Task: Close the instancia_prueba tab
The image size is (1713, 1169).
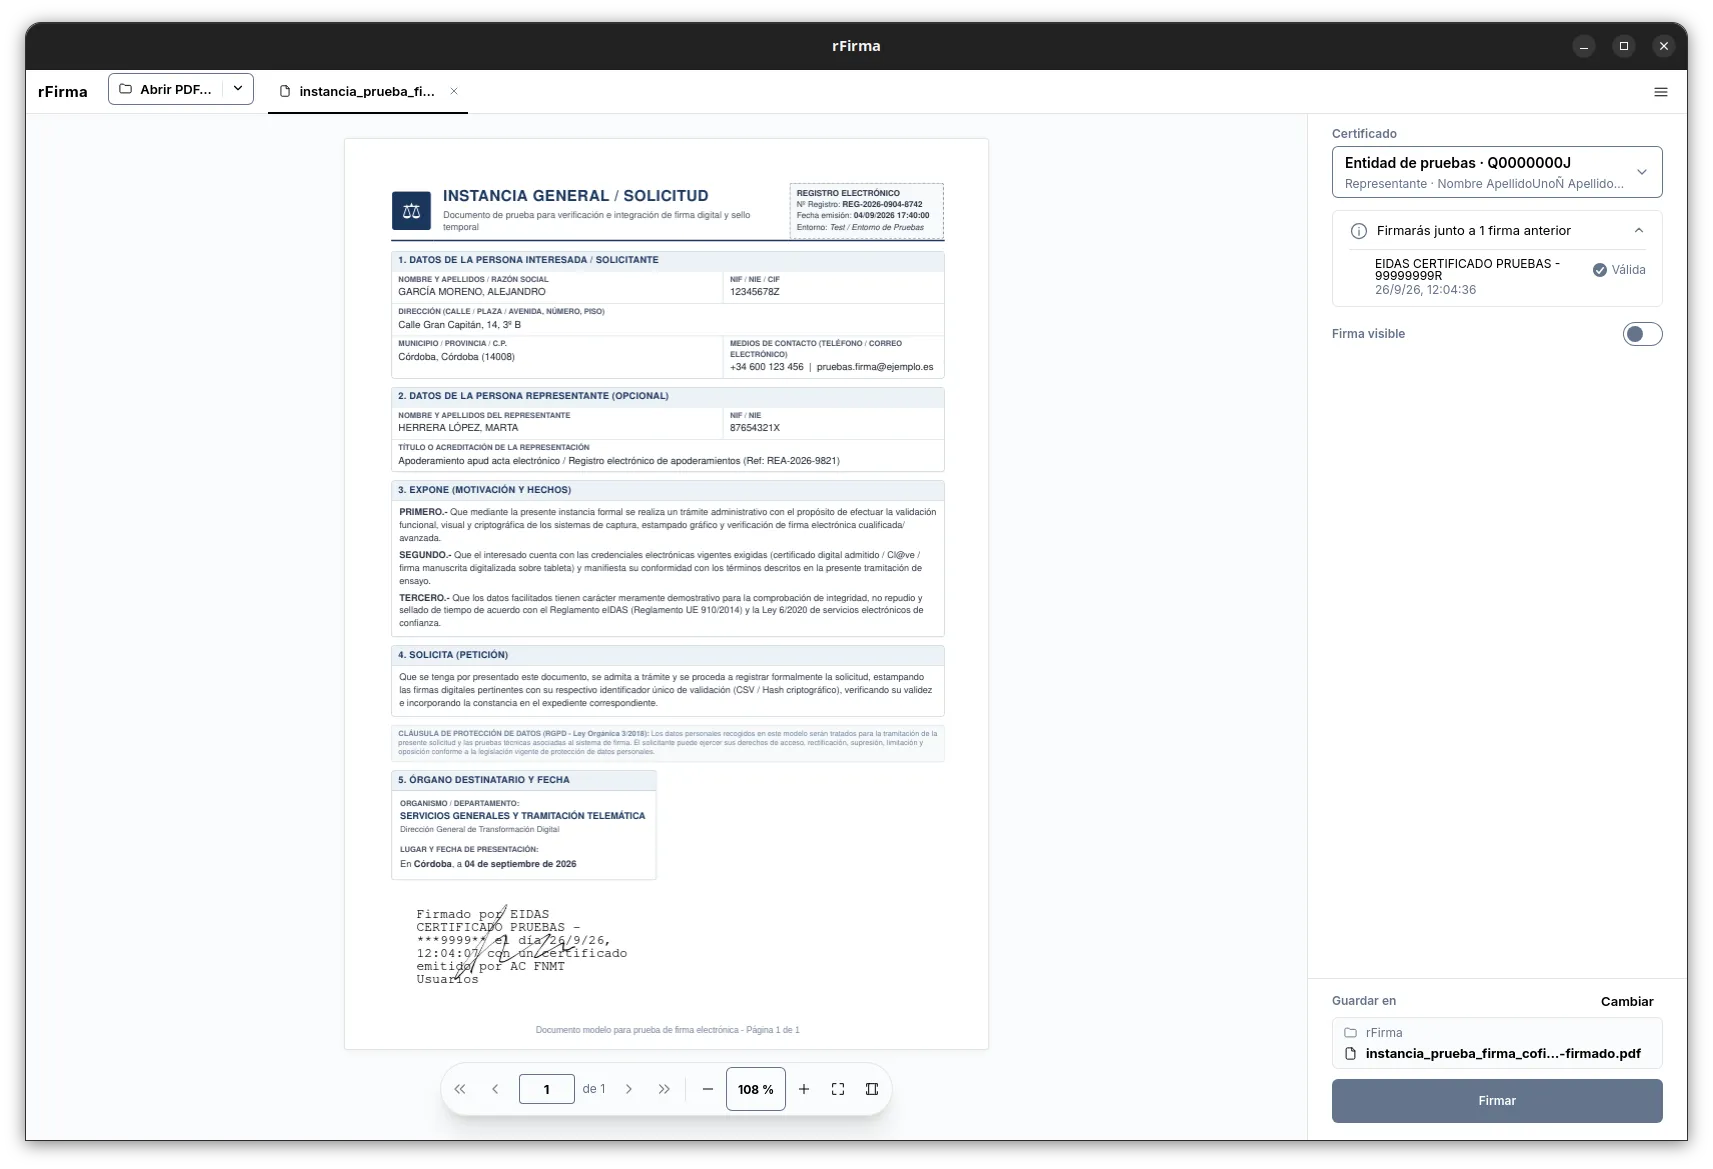Action: 454,91
